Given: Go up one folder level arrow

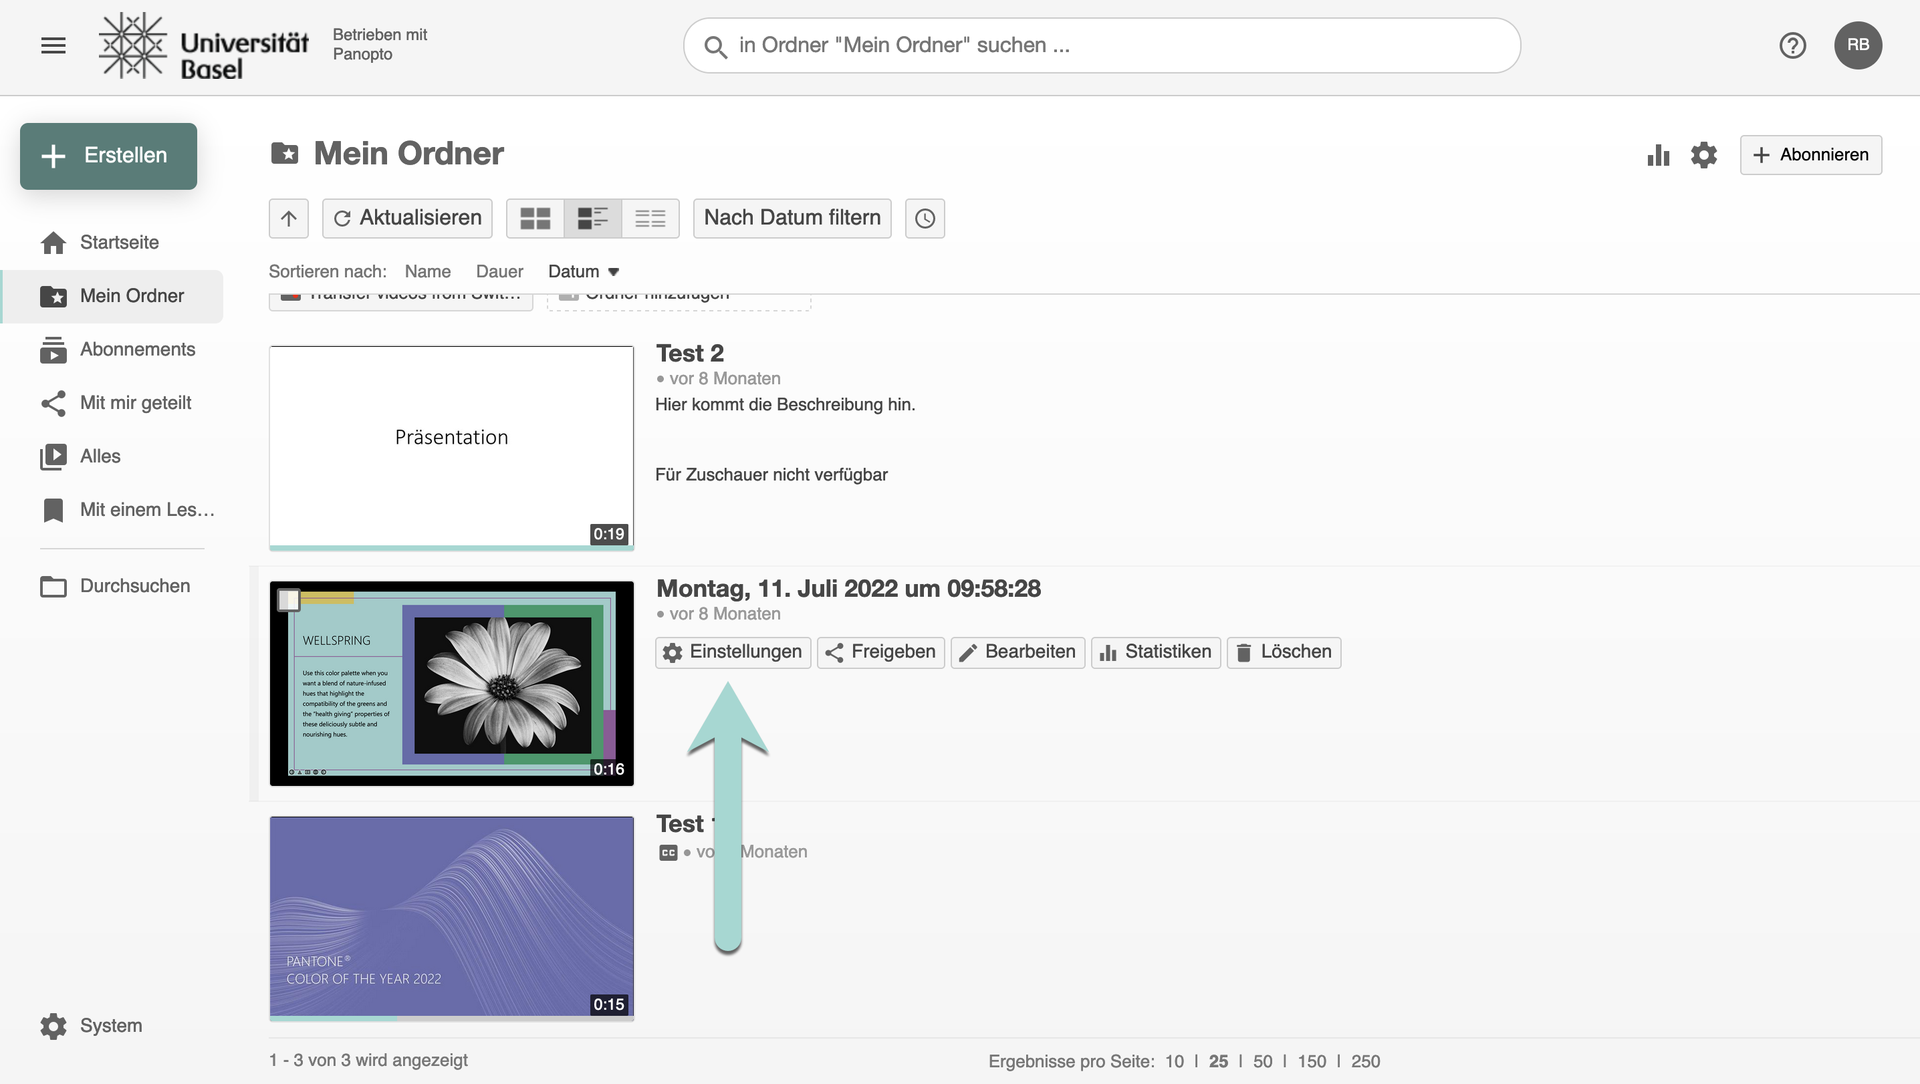Looking at the screenshot, I should tap(289, 218).
